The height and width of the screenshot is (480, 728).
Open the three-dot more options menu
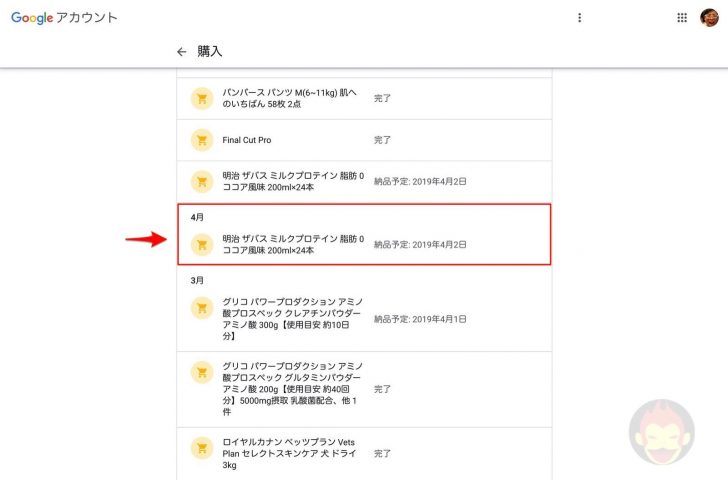[579, 18]
